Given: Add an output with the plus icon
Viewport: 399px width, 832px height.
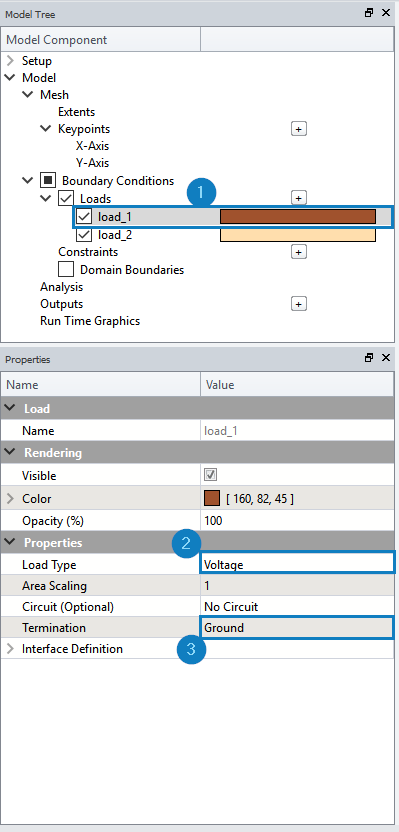Looking at the screenshot, I should (299, 304).
